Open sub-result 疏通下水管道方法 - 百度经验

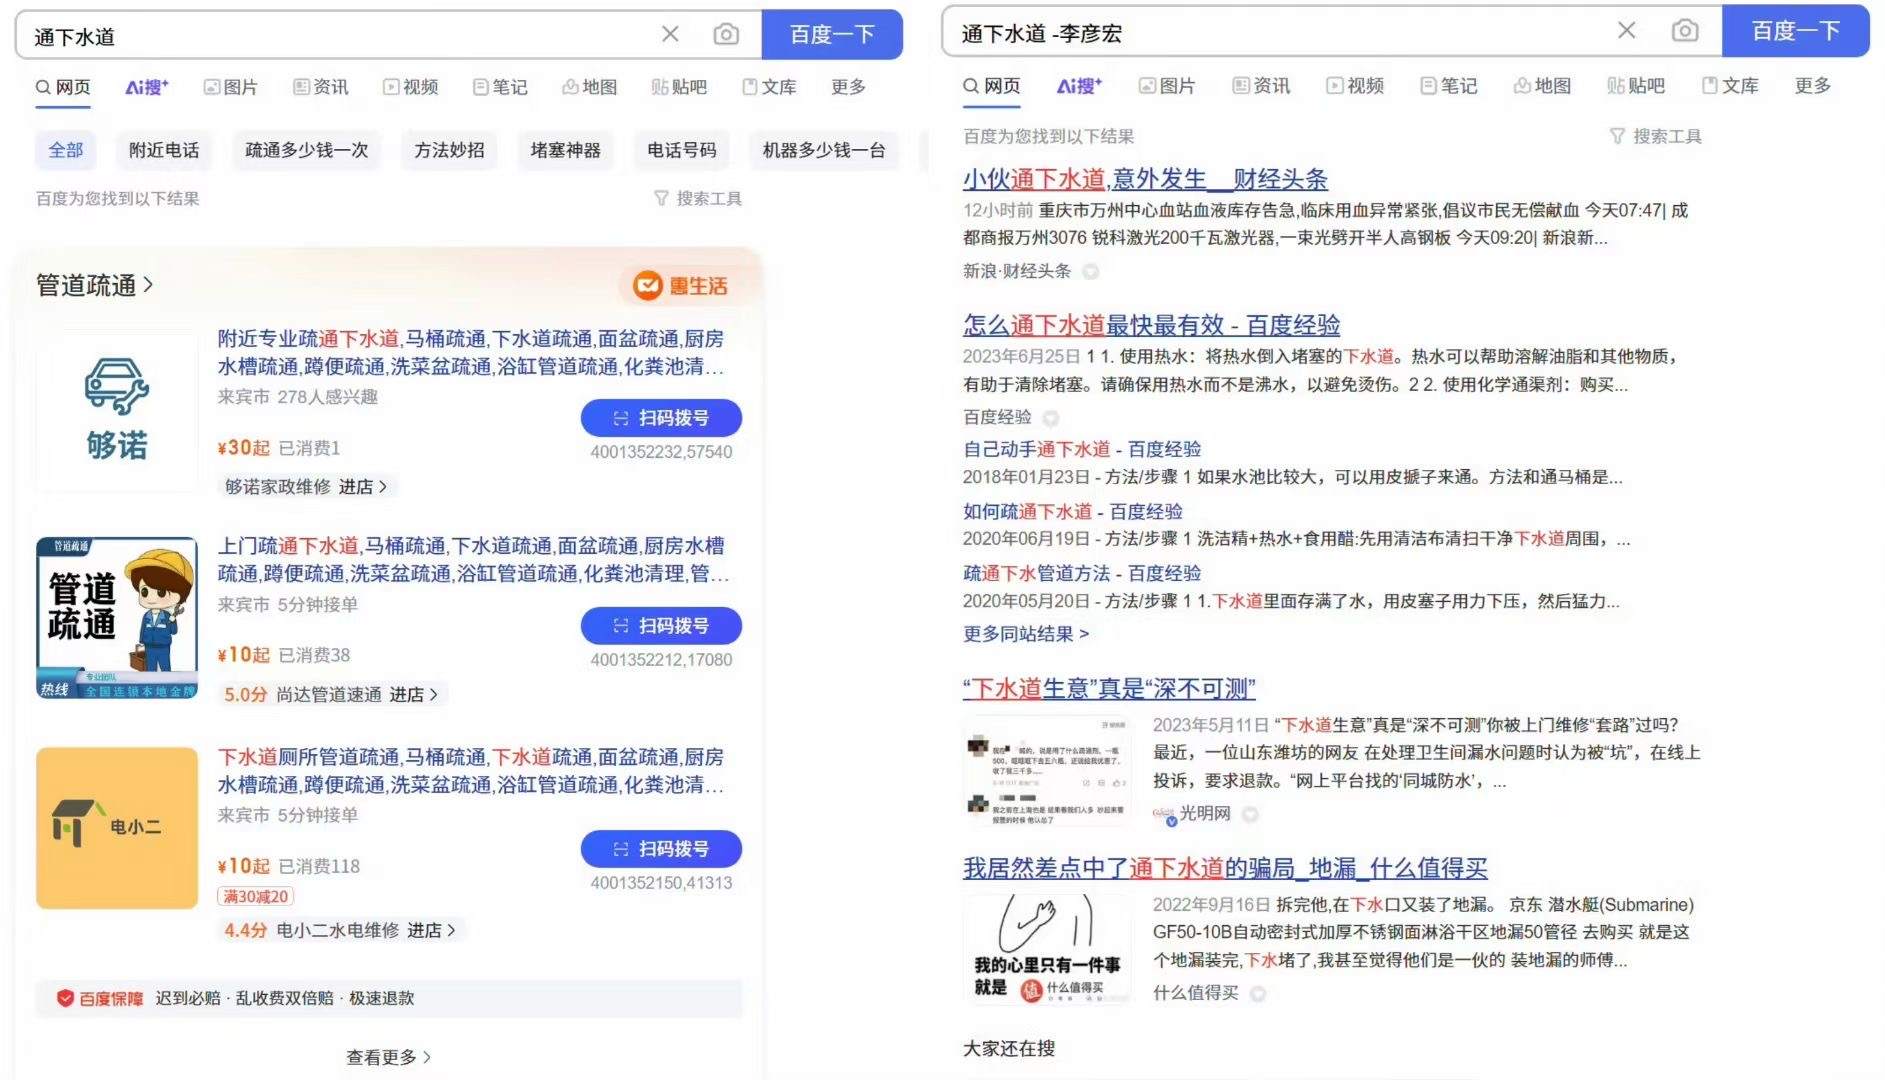point(1082,573)
